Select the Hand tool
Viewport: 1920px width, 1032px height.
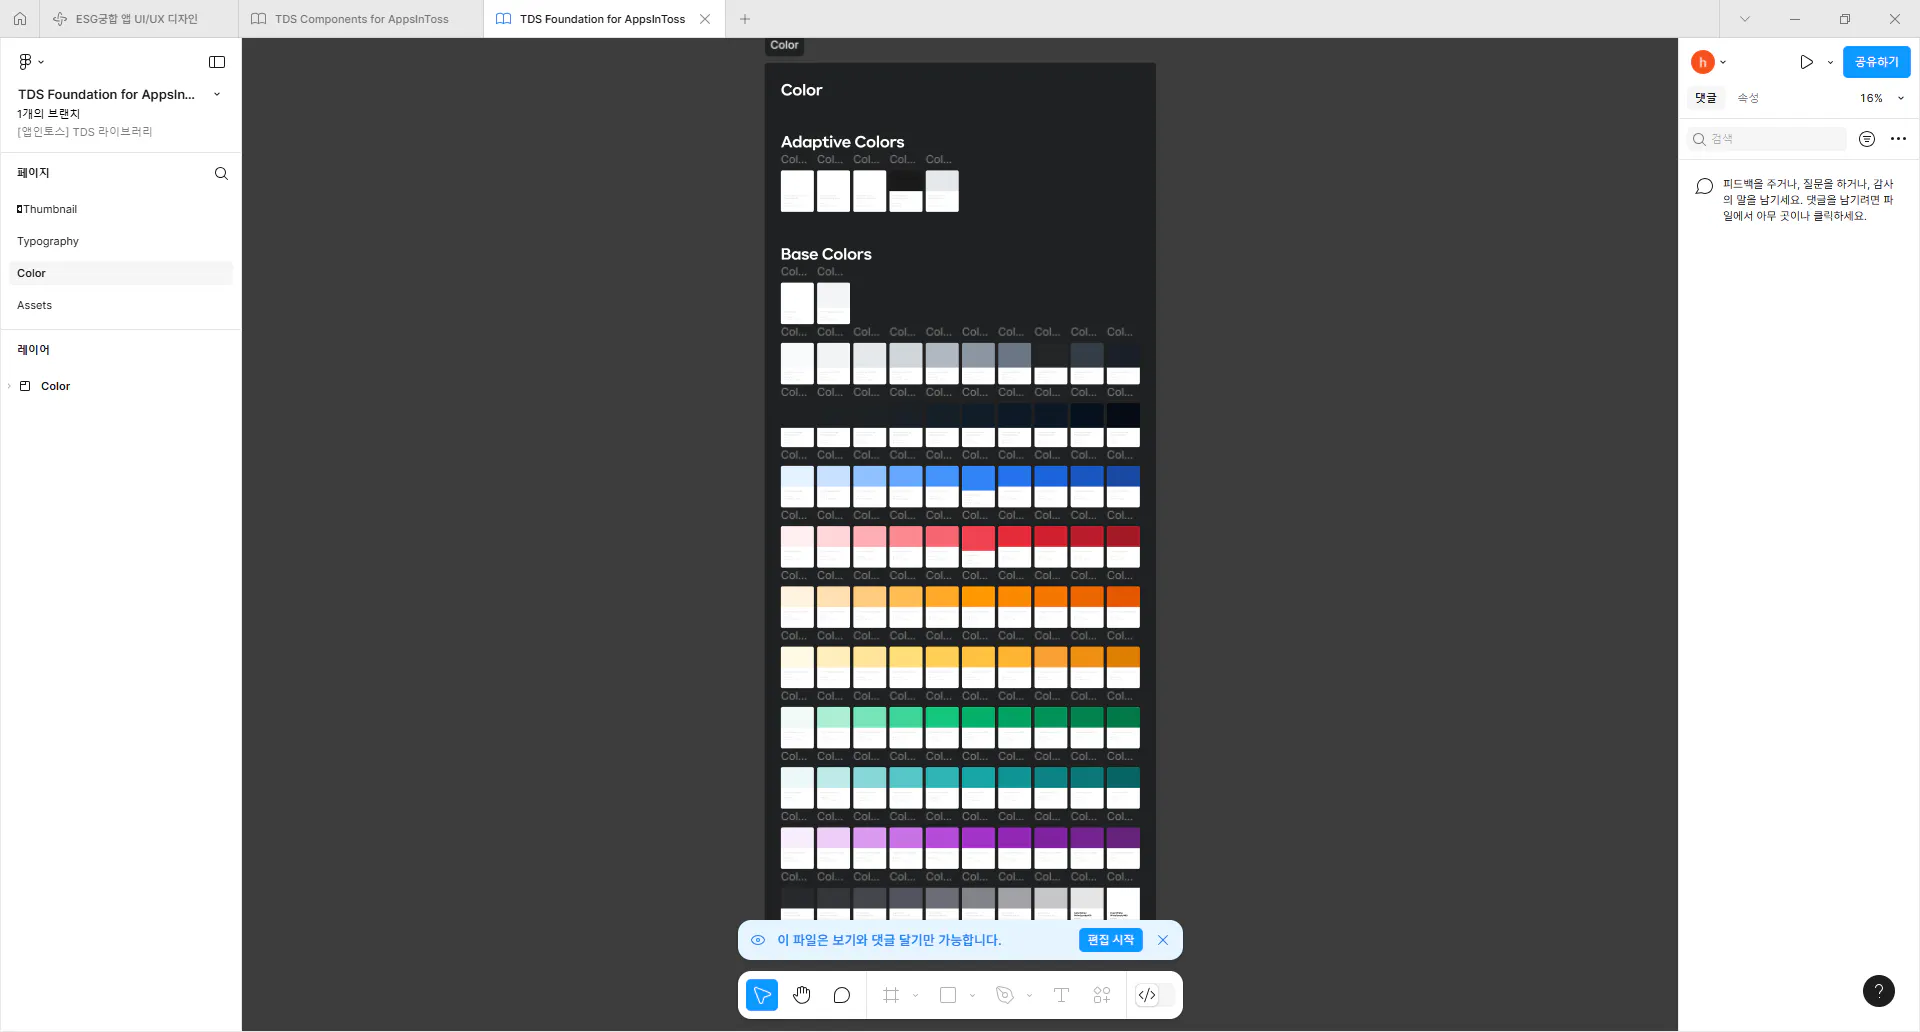[x=802, y=995]
